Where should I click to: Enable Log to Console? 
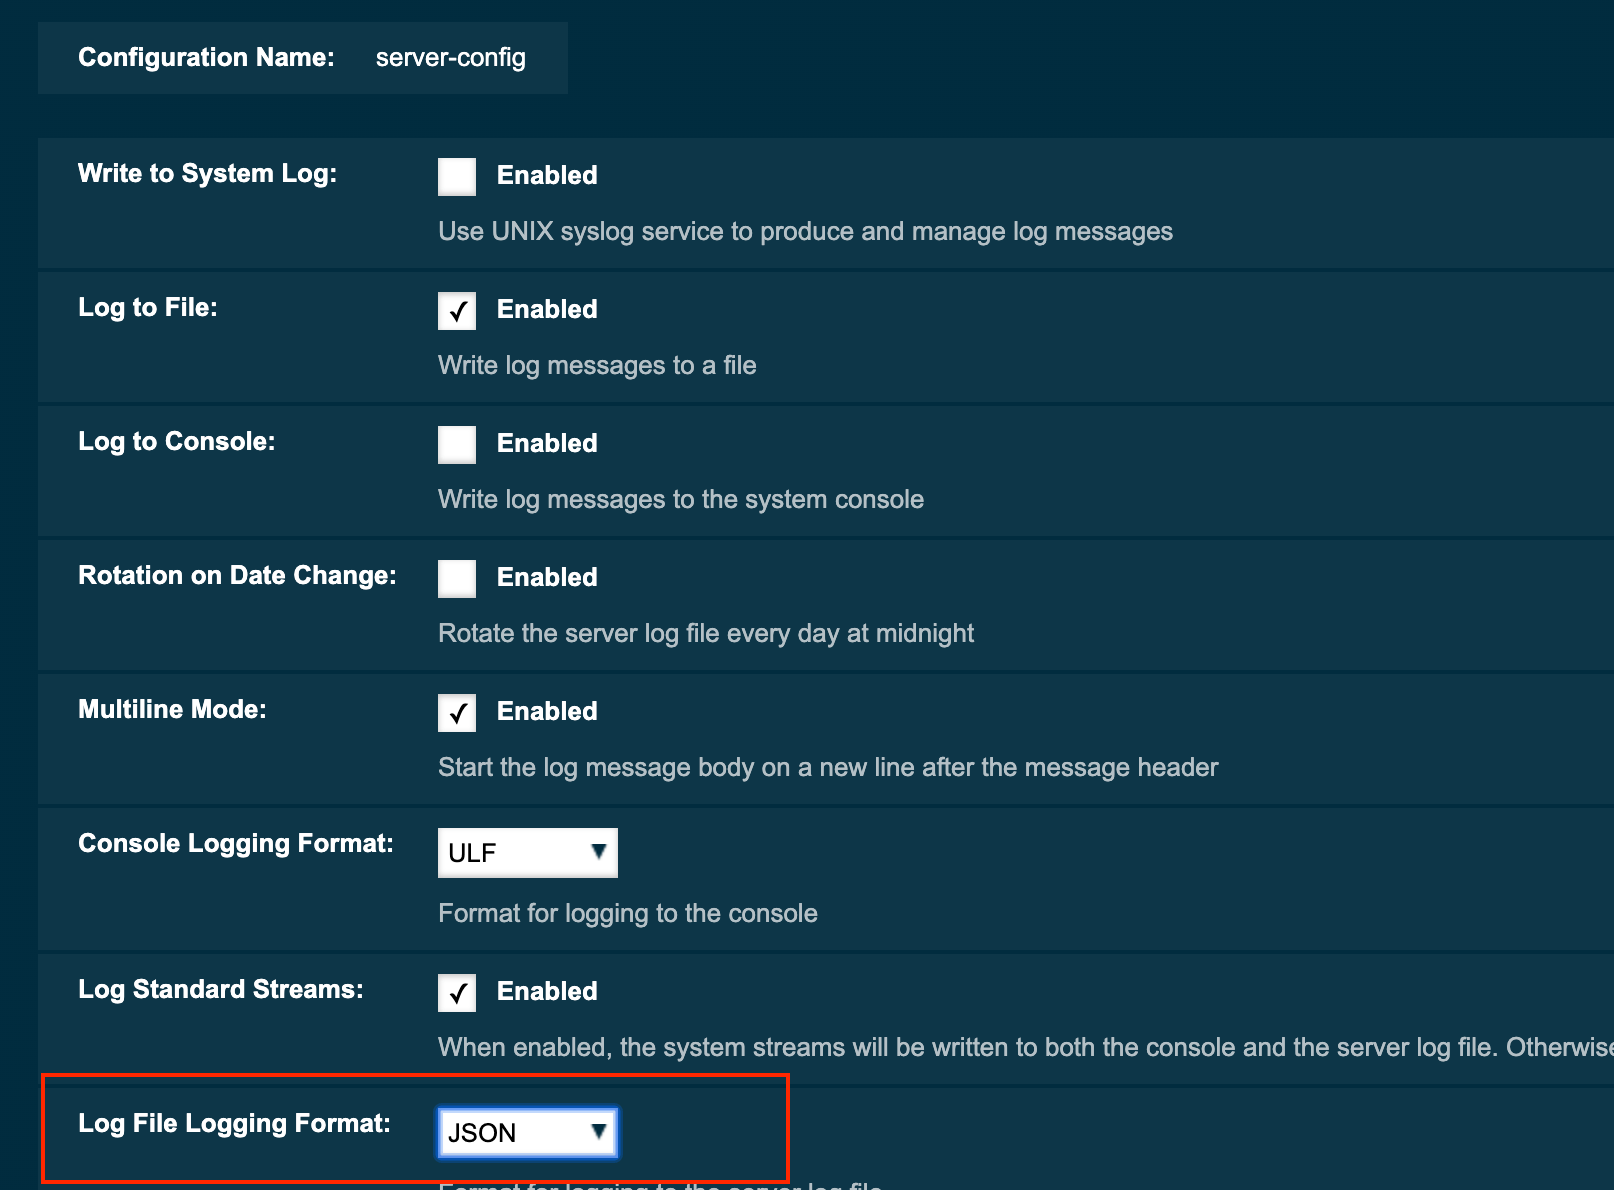click(456, 444)
